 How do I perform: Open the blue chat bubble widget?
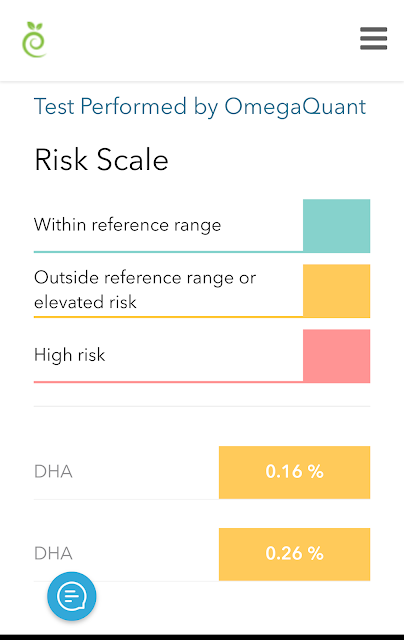72,596
